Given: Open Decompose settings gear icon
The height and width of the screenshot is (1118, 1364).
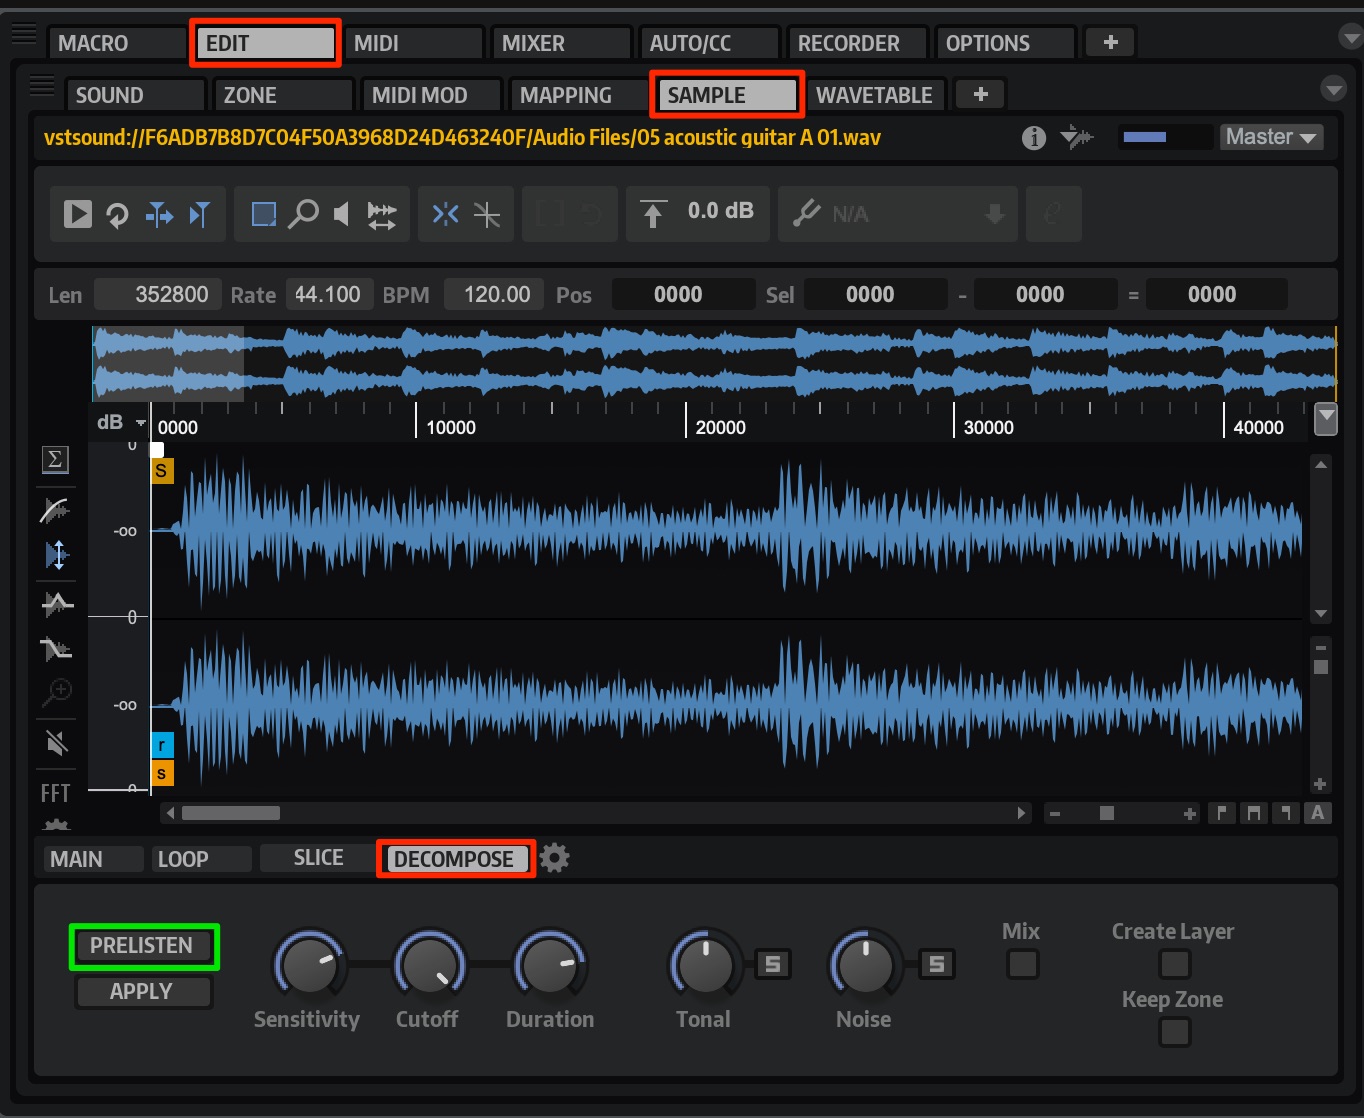Looking at the screenshot, I should (x=555, y=858).
